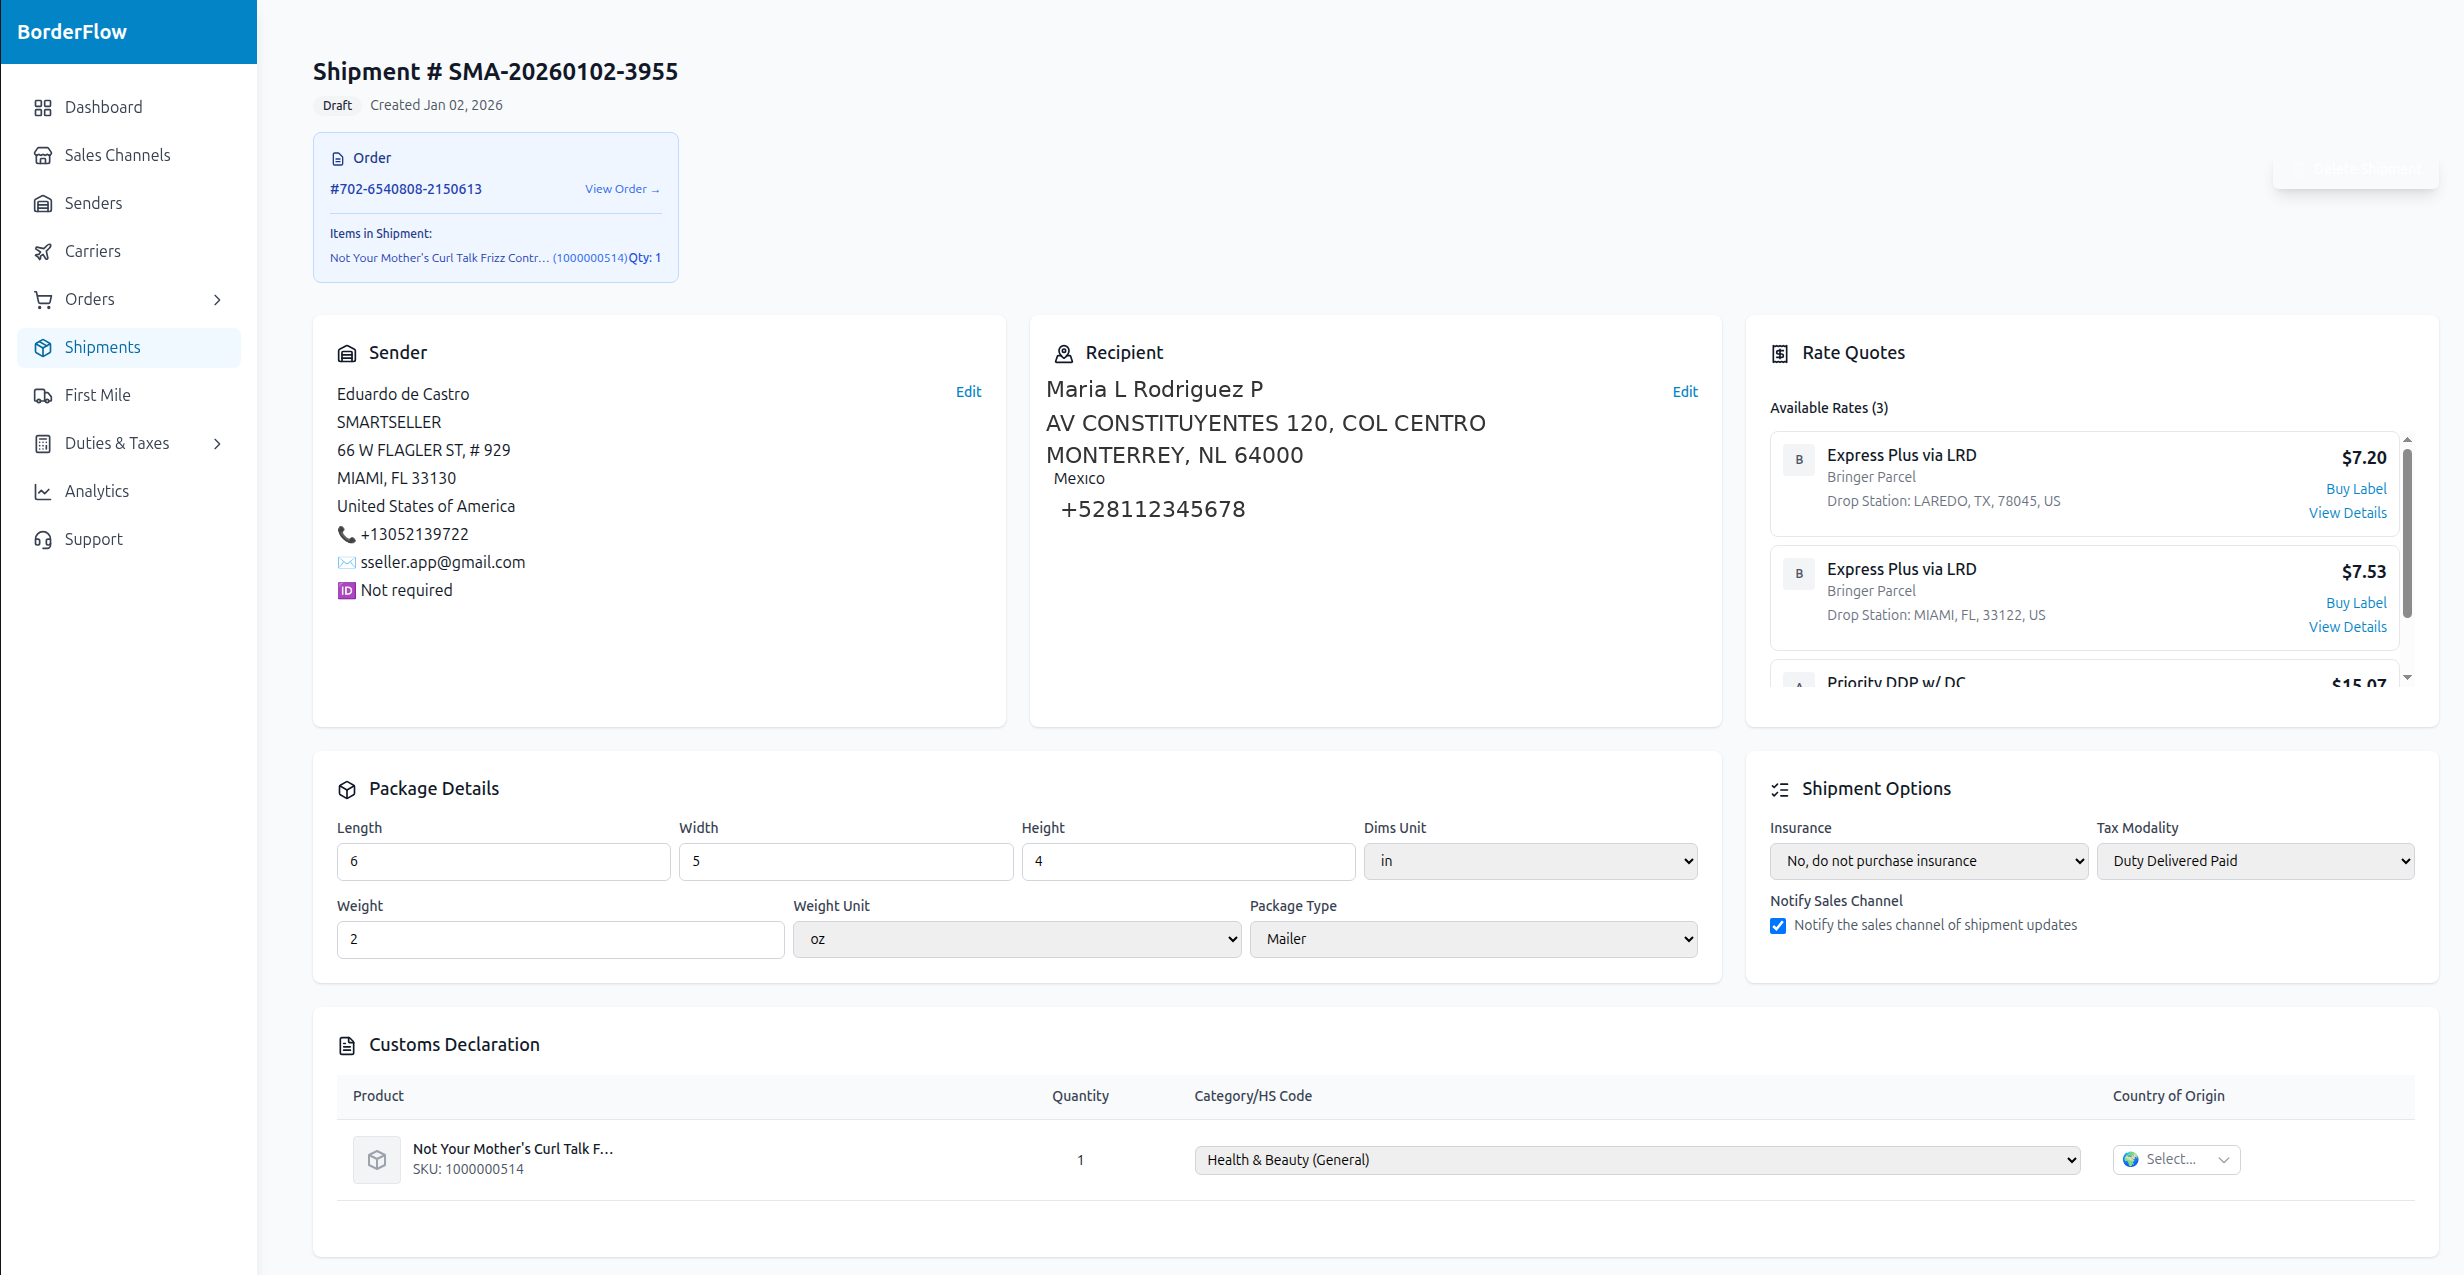Select the First Mile truck icon

(43, 395)
